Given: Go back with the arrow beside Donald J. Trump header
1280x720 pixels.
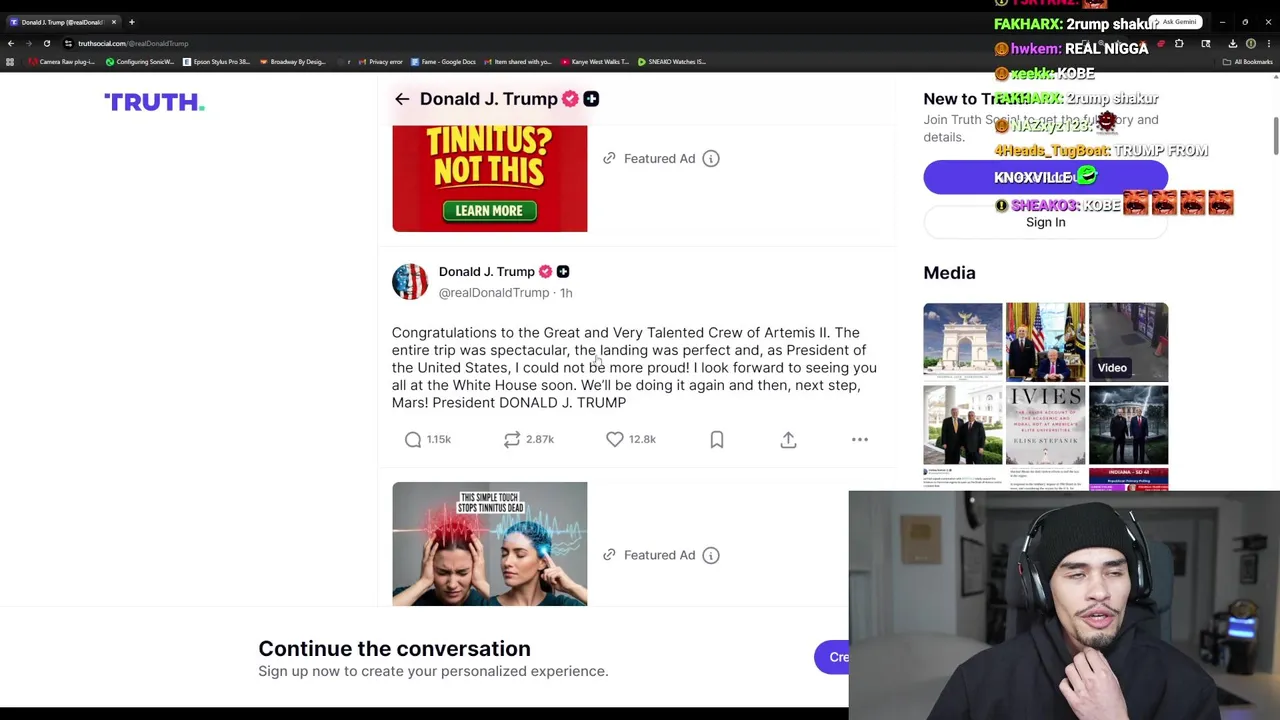Looking at the screenshot, I should pos(402,99).
